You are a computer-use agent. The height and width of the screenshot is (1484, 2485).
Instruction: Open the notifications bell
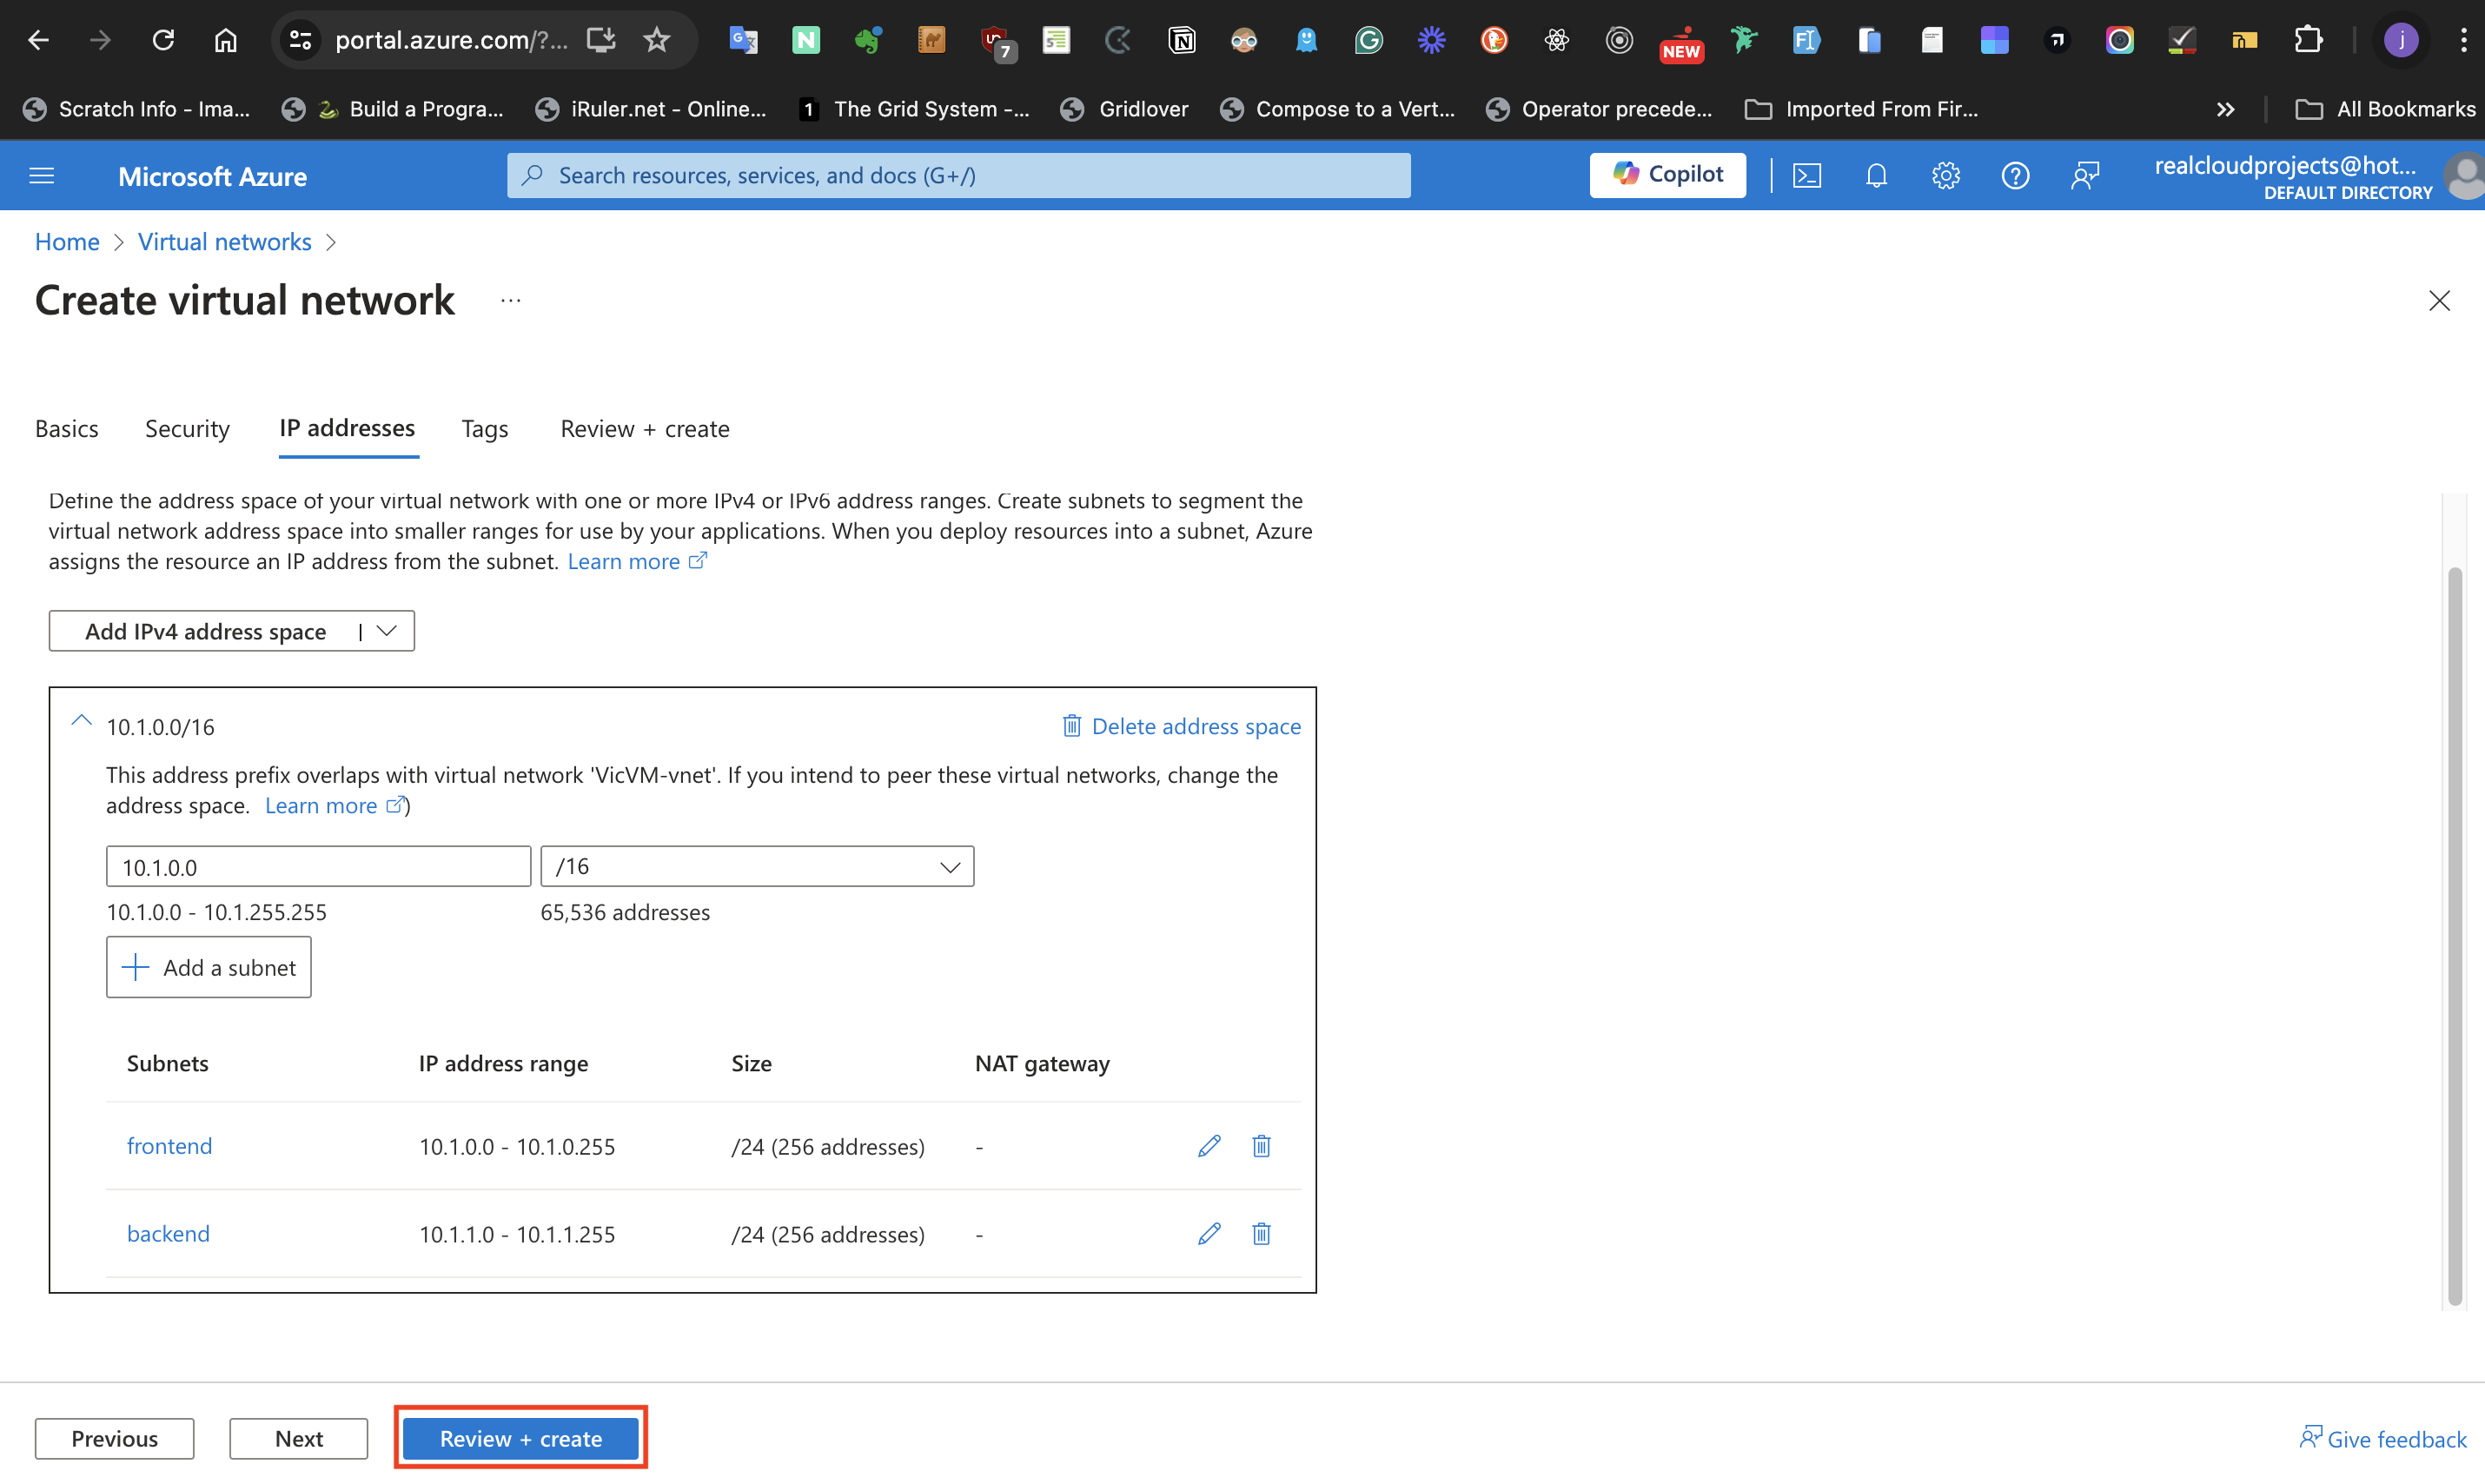pos(1876,175)
